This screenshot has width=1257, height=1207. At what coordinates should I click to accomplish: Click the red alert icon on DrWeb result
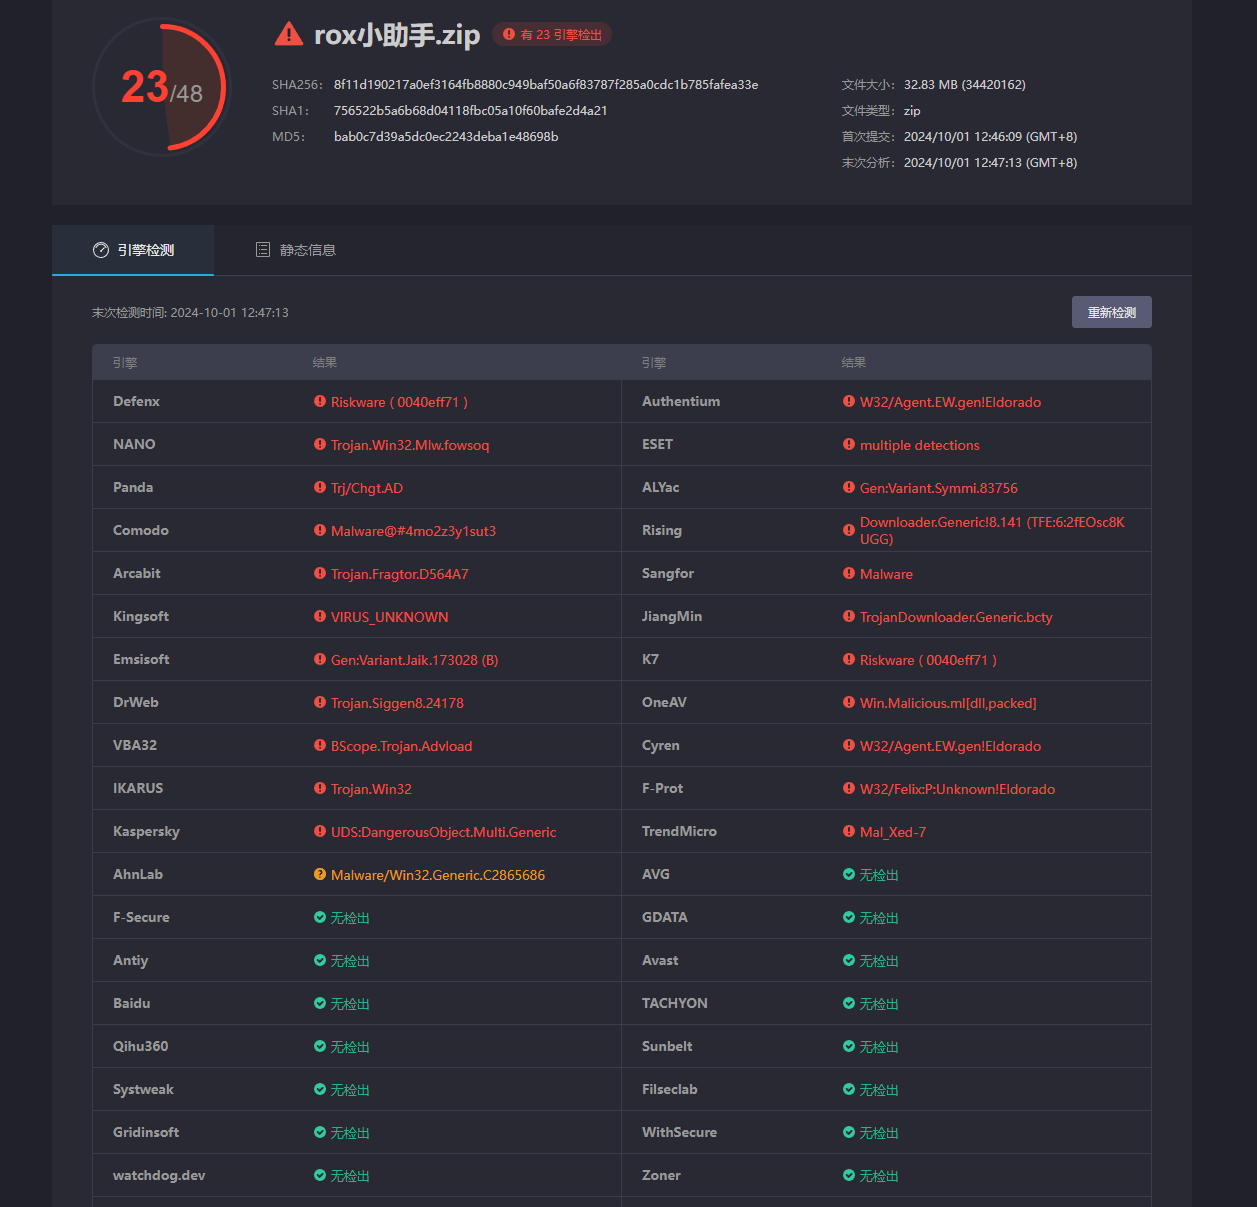tap(320, 703)
